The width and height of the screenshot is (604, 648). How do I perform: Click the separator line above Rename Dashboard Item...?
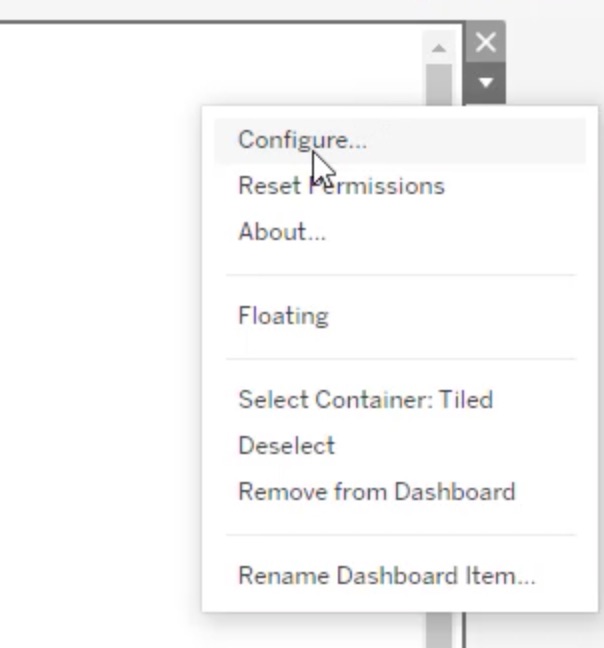click(x=400, y=534)
